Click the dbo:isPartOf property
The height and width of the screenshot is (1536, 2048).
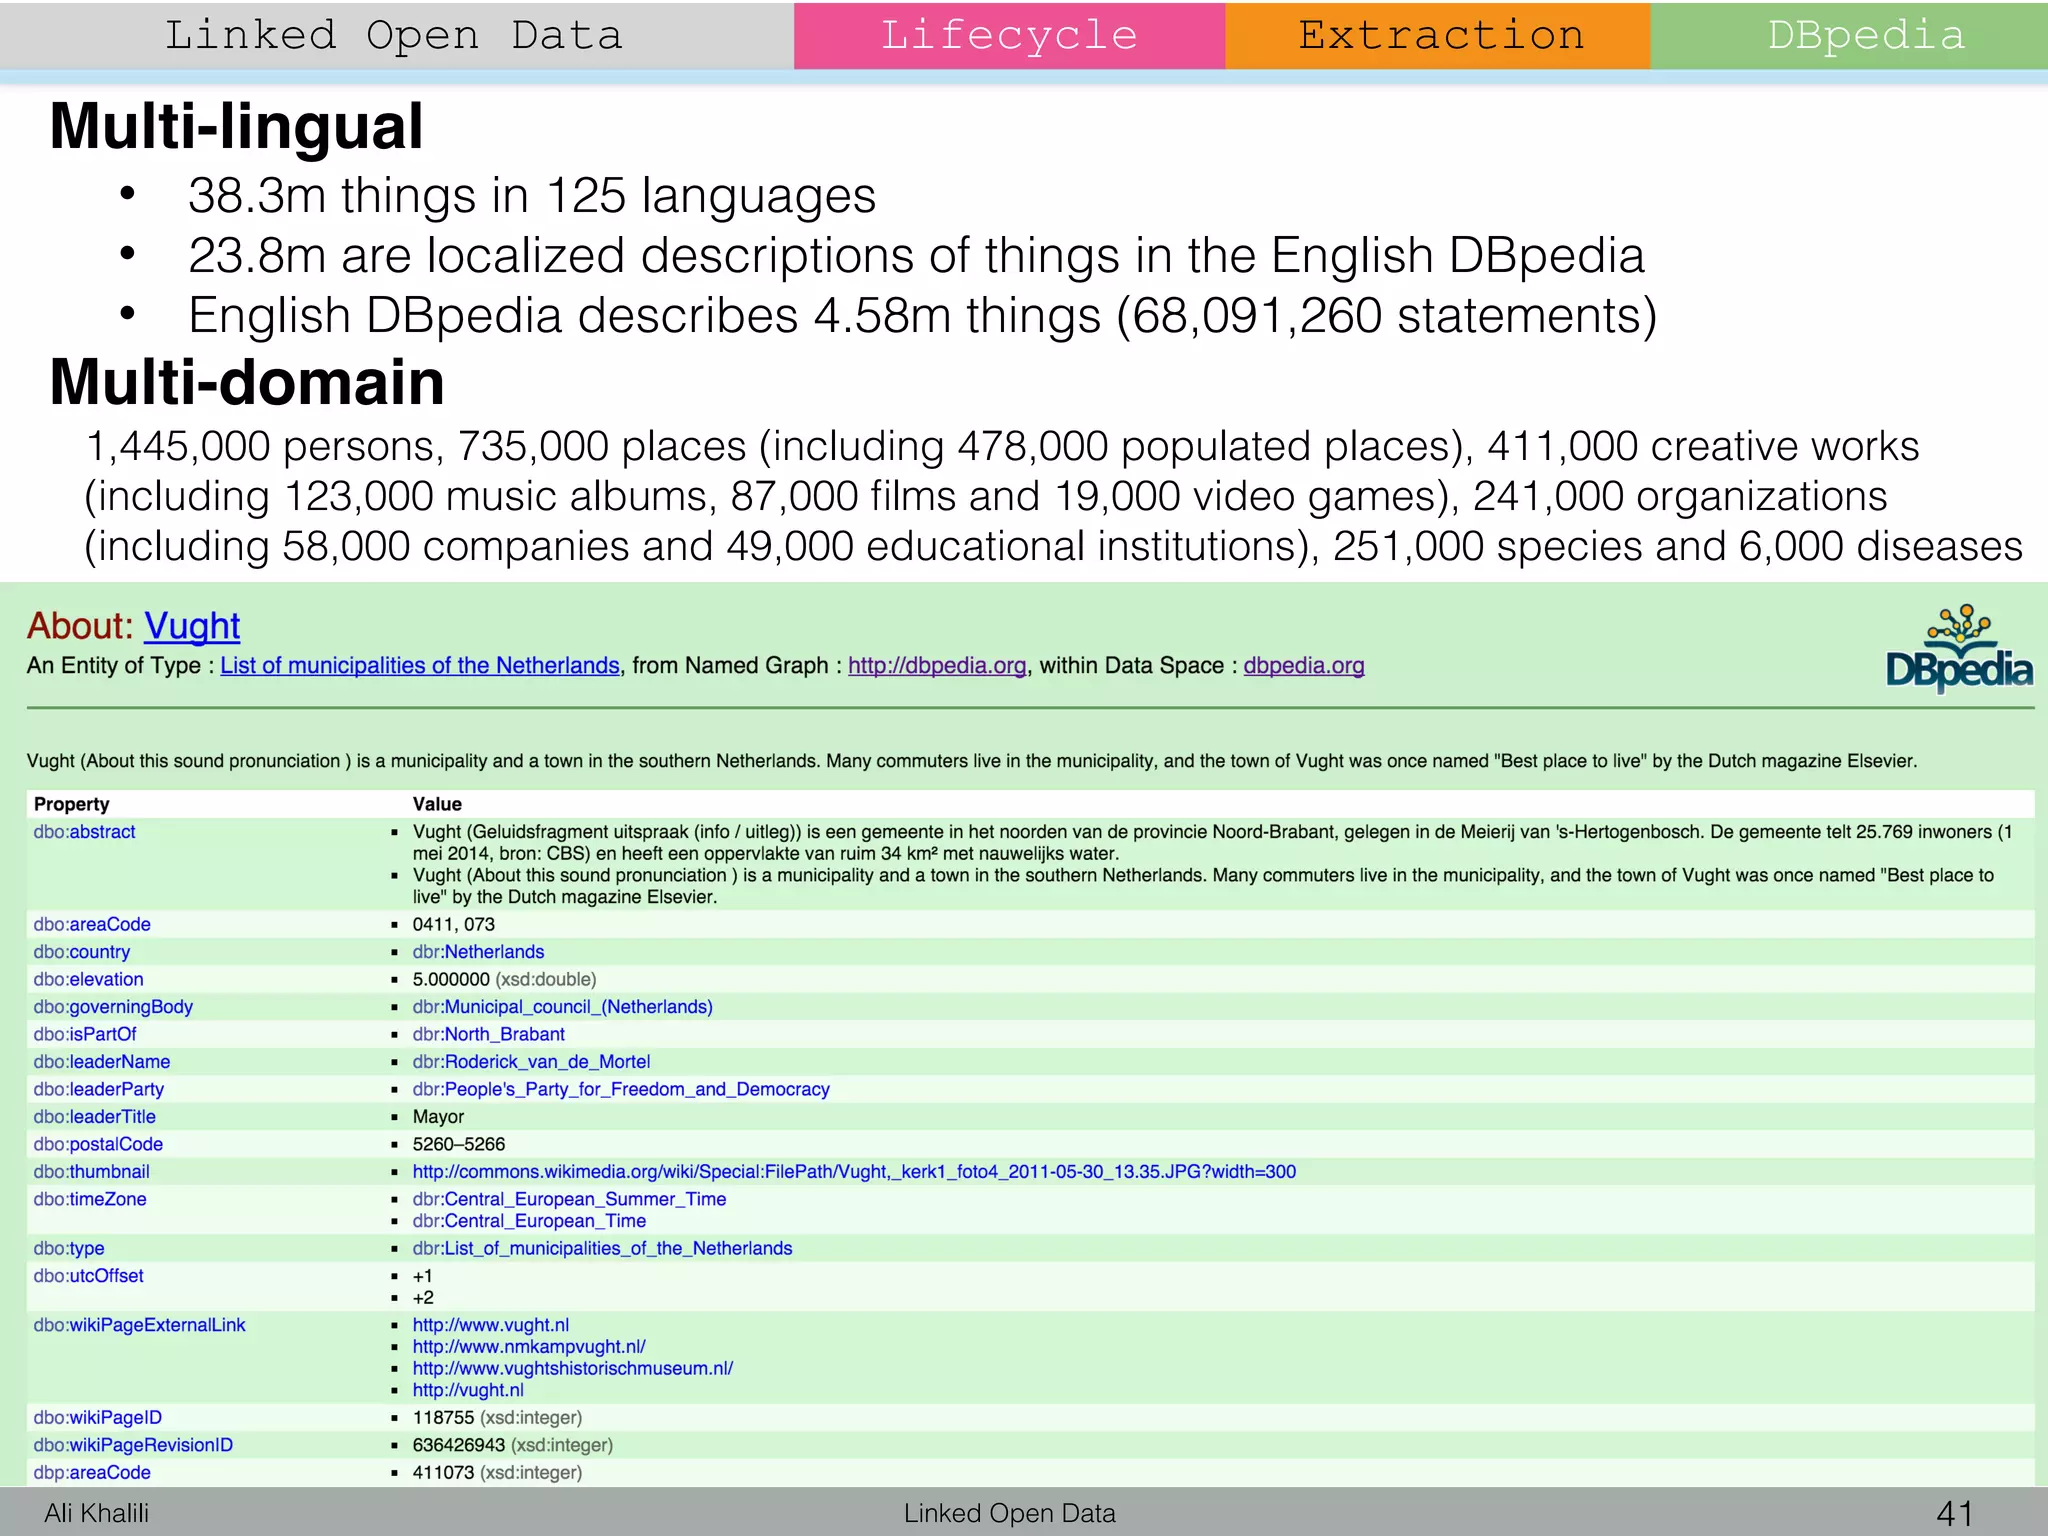coord(85,1034)
